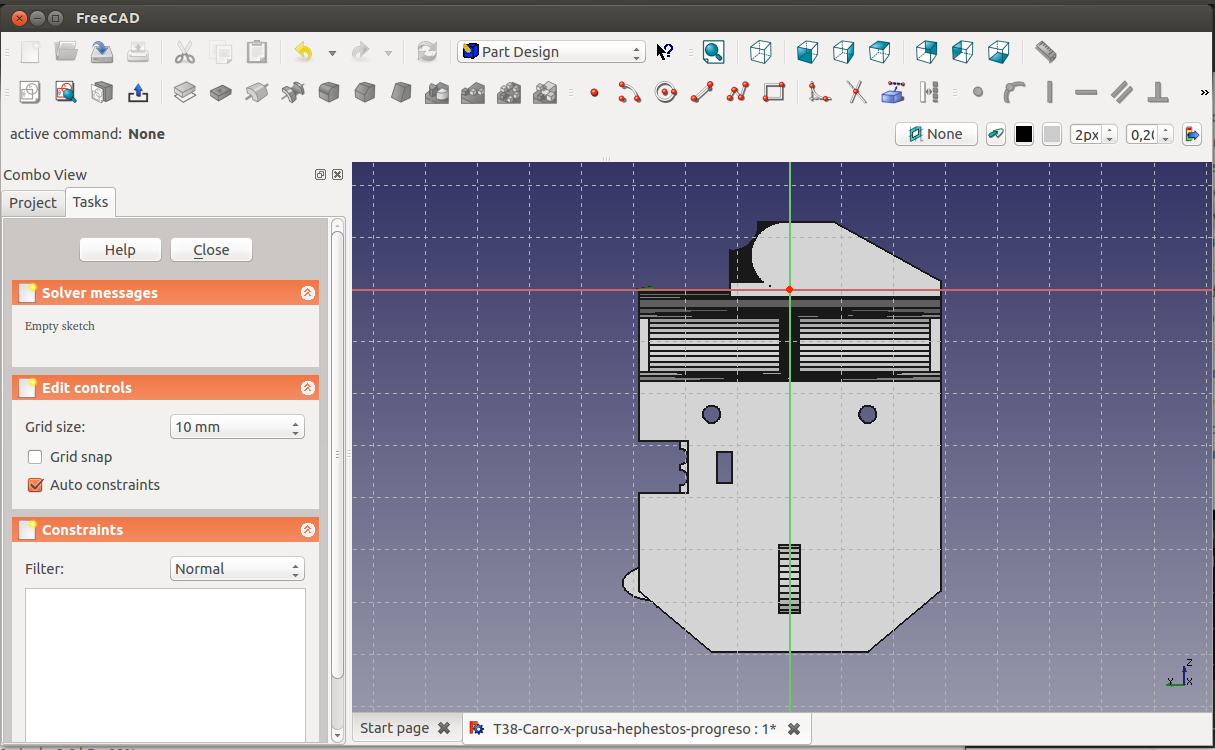The height and width of the screenshot is (750, 1215).
Task: Create a sketch Fillet
Action: [x=820, y=93]
